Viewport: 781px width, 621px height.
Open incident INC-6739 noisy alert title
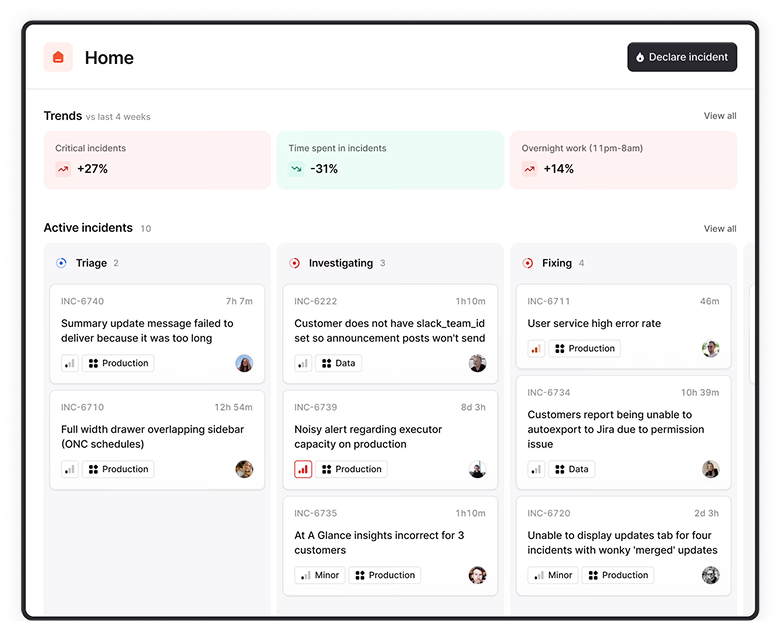click(x=368, y=437)
